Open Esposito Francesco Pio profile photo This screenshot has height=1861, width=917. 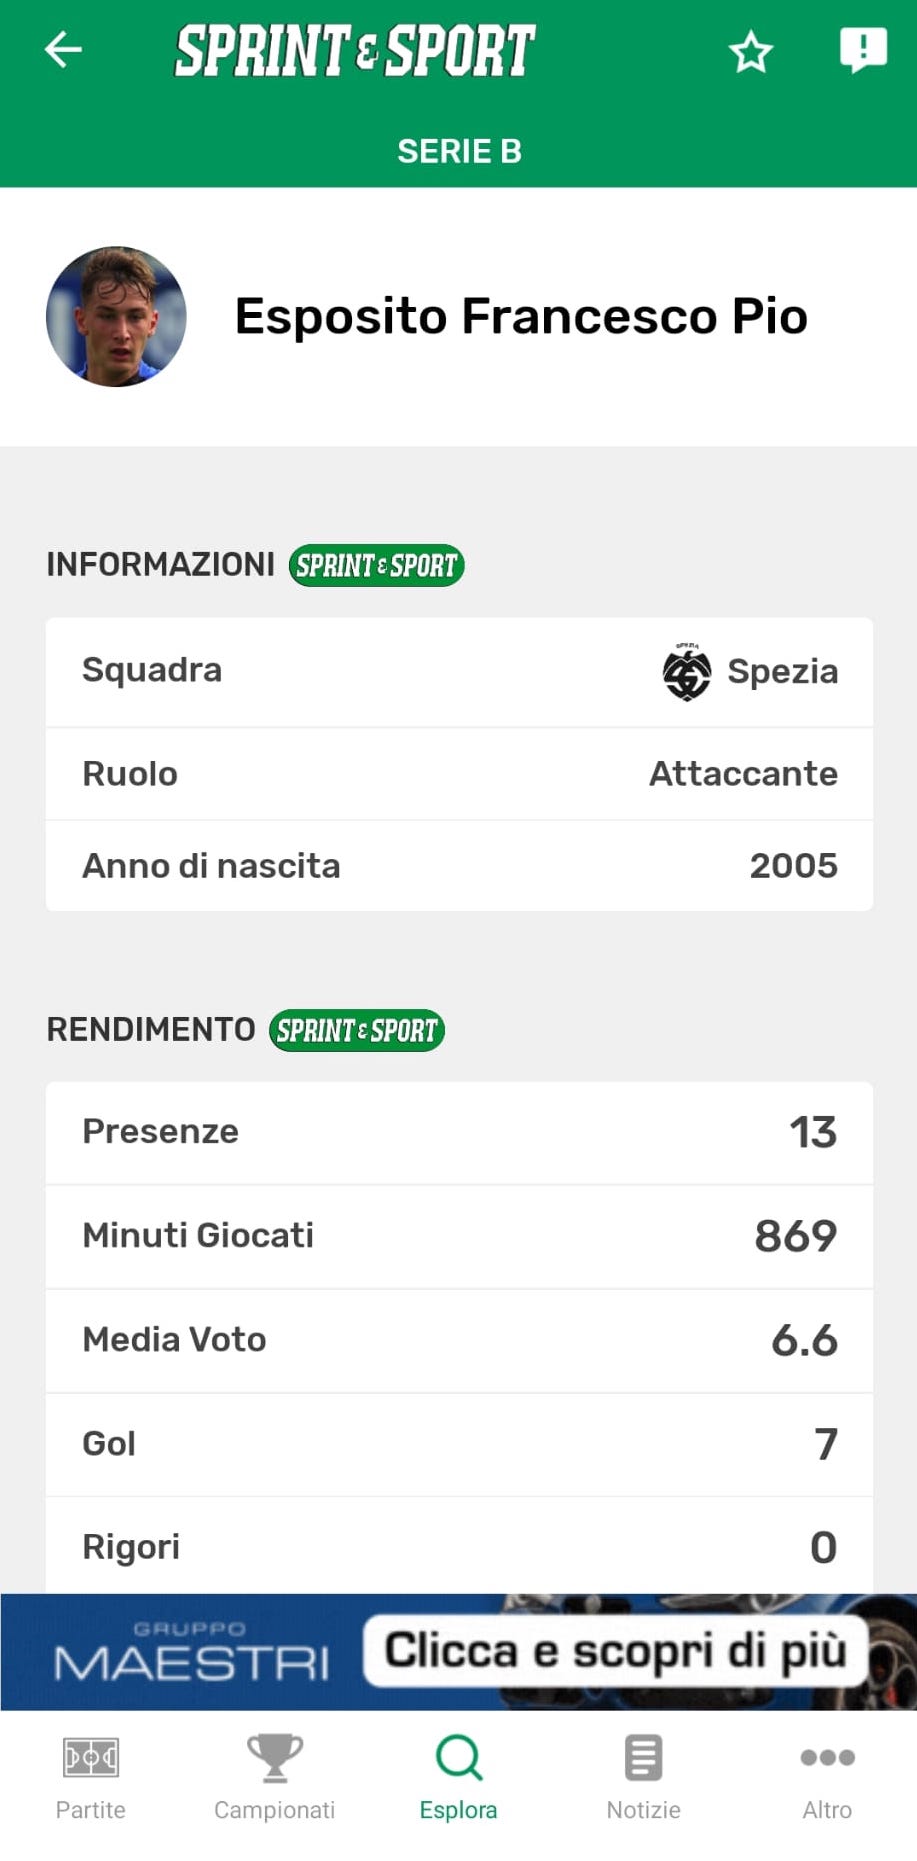click(116, 317)
